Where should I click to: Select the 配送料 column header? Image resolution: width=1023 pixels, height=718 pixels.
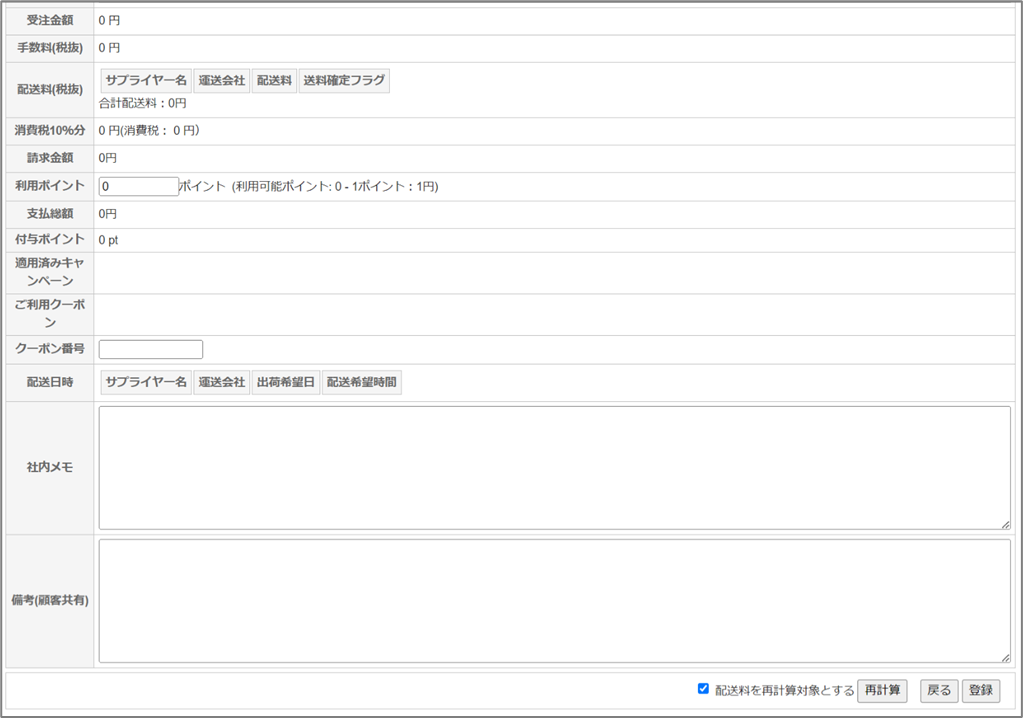click(x=273, y=81)
